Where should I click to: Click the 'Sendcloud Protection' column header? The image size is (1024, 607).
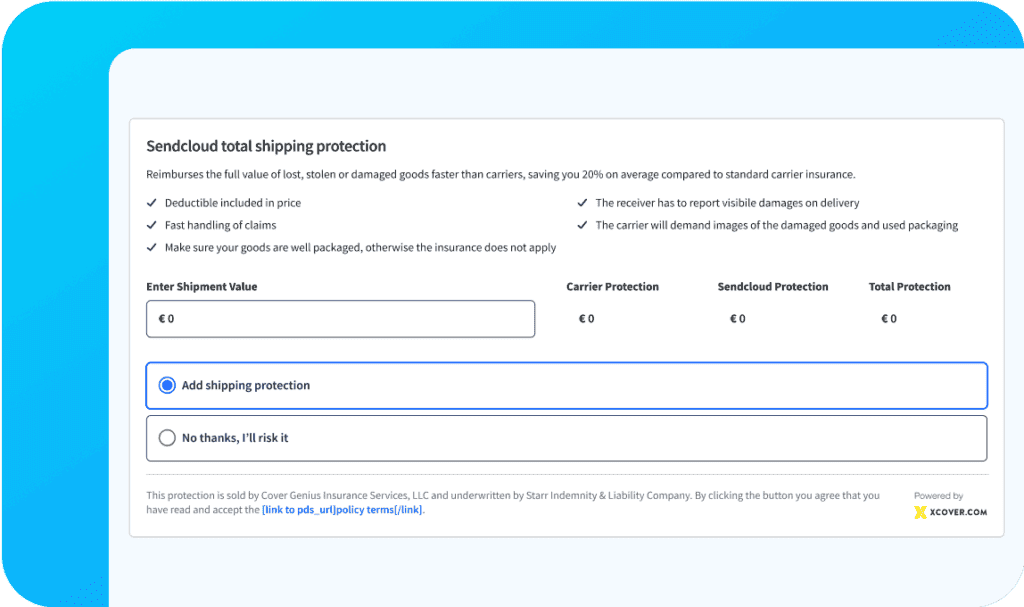(x=773, y=287)
